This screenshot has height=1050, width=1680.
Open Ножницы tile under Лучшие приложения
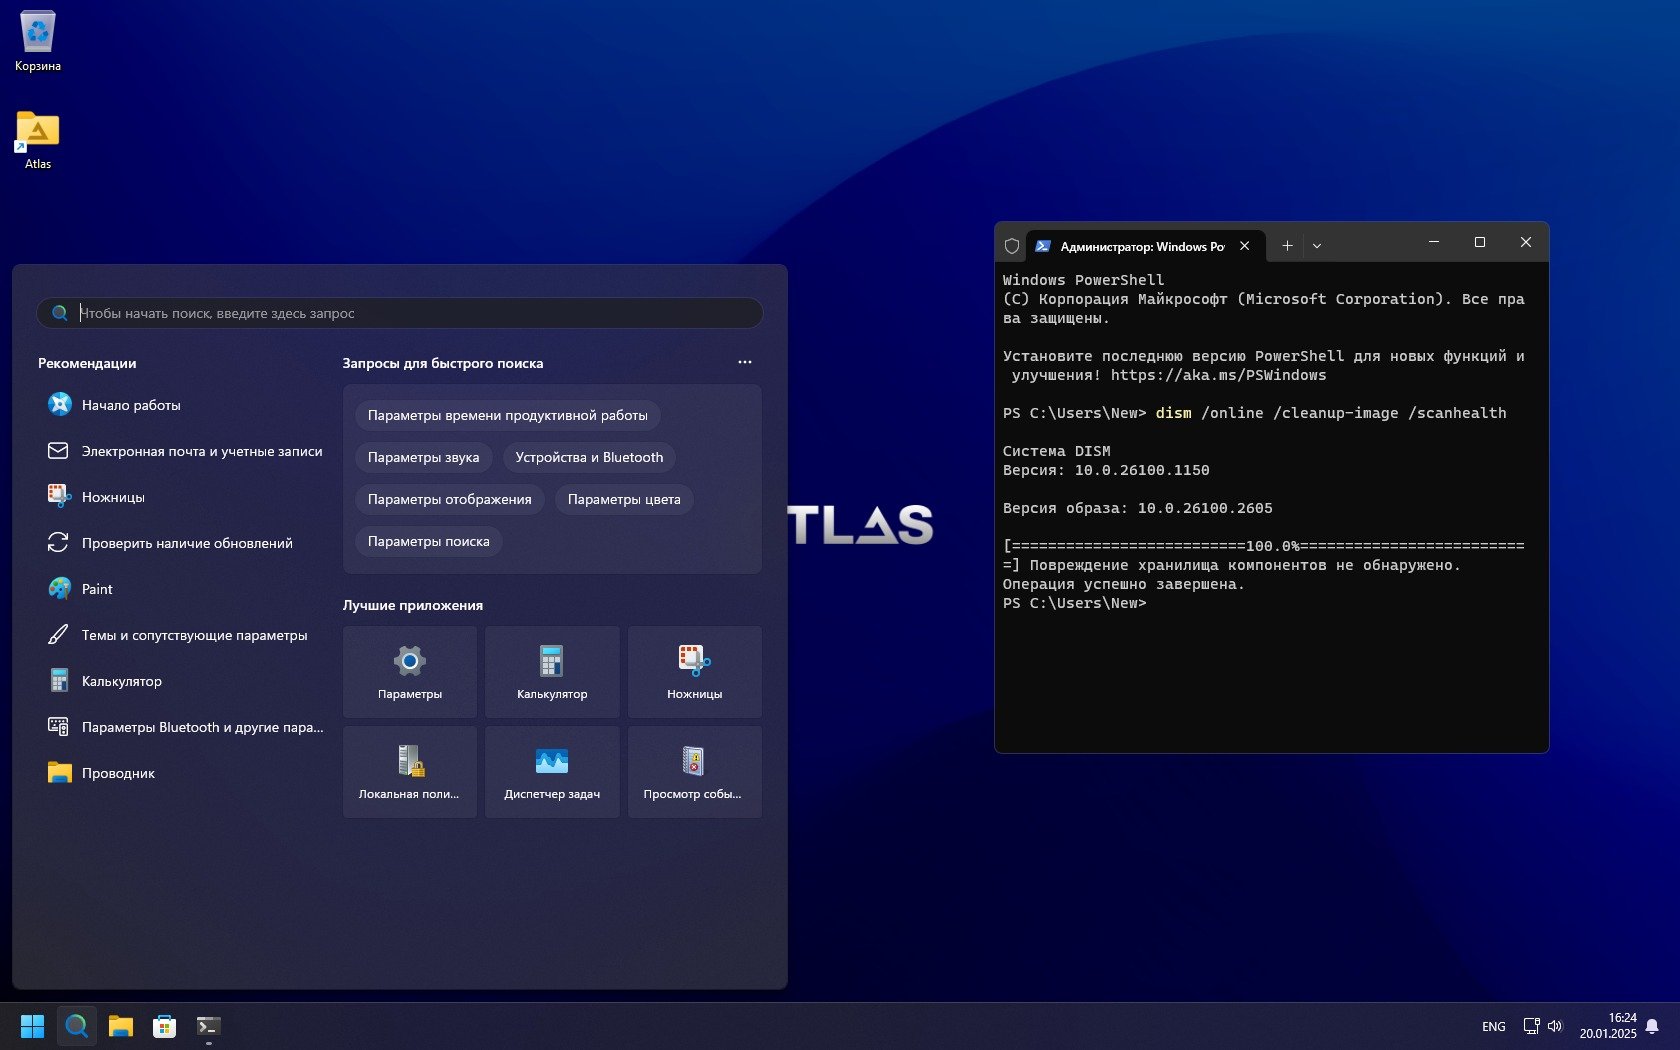(x=694, y=671)
